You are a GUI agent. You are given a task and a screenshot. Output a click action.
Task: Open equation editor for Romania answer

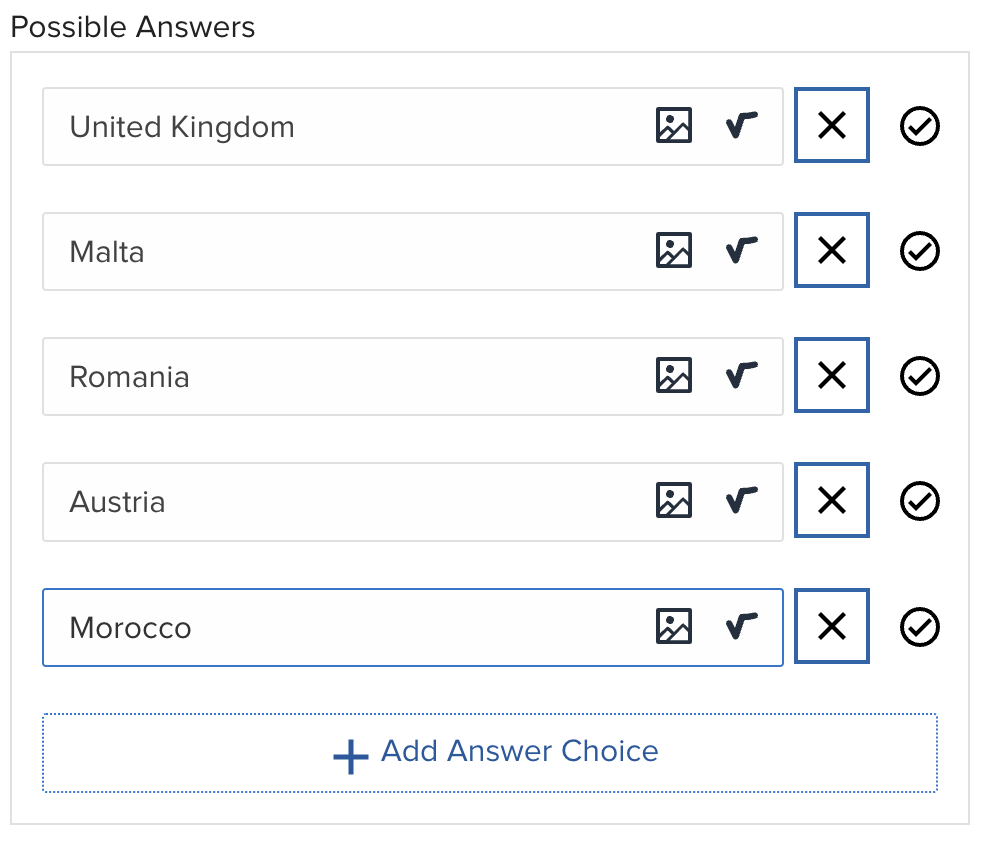pos(741,375)
